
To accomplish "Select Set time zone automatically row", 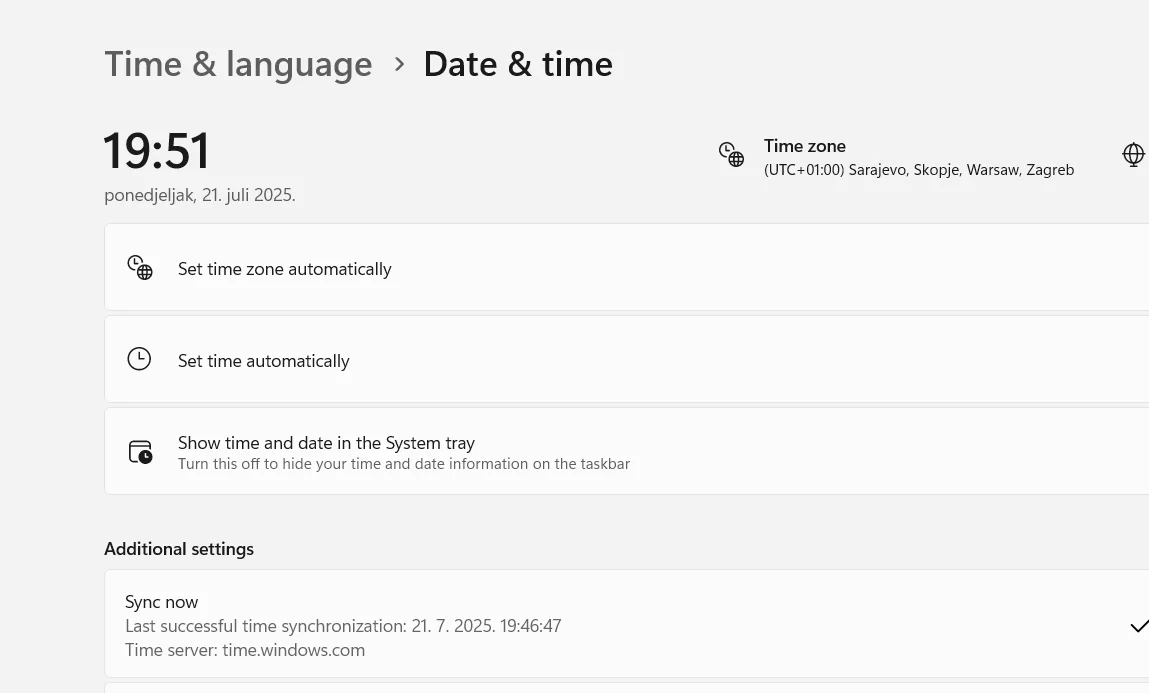I will point(627,267).
